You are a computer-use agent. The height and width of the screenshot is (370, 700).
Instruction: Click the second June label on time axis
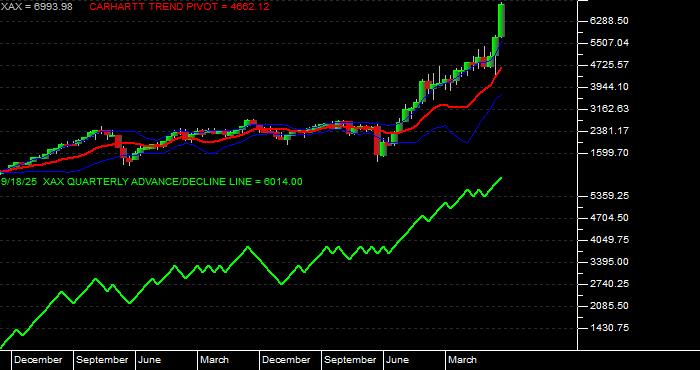[397, 360]
